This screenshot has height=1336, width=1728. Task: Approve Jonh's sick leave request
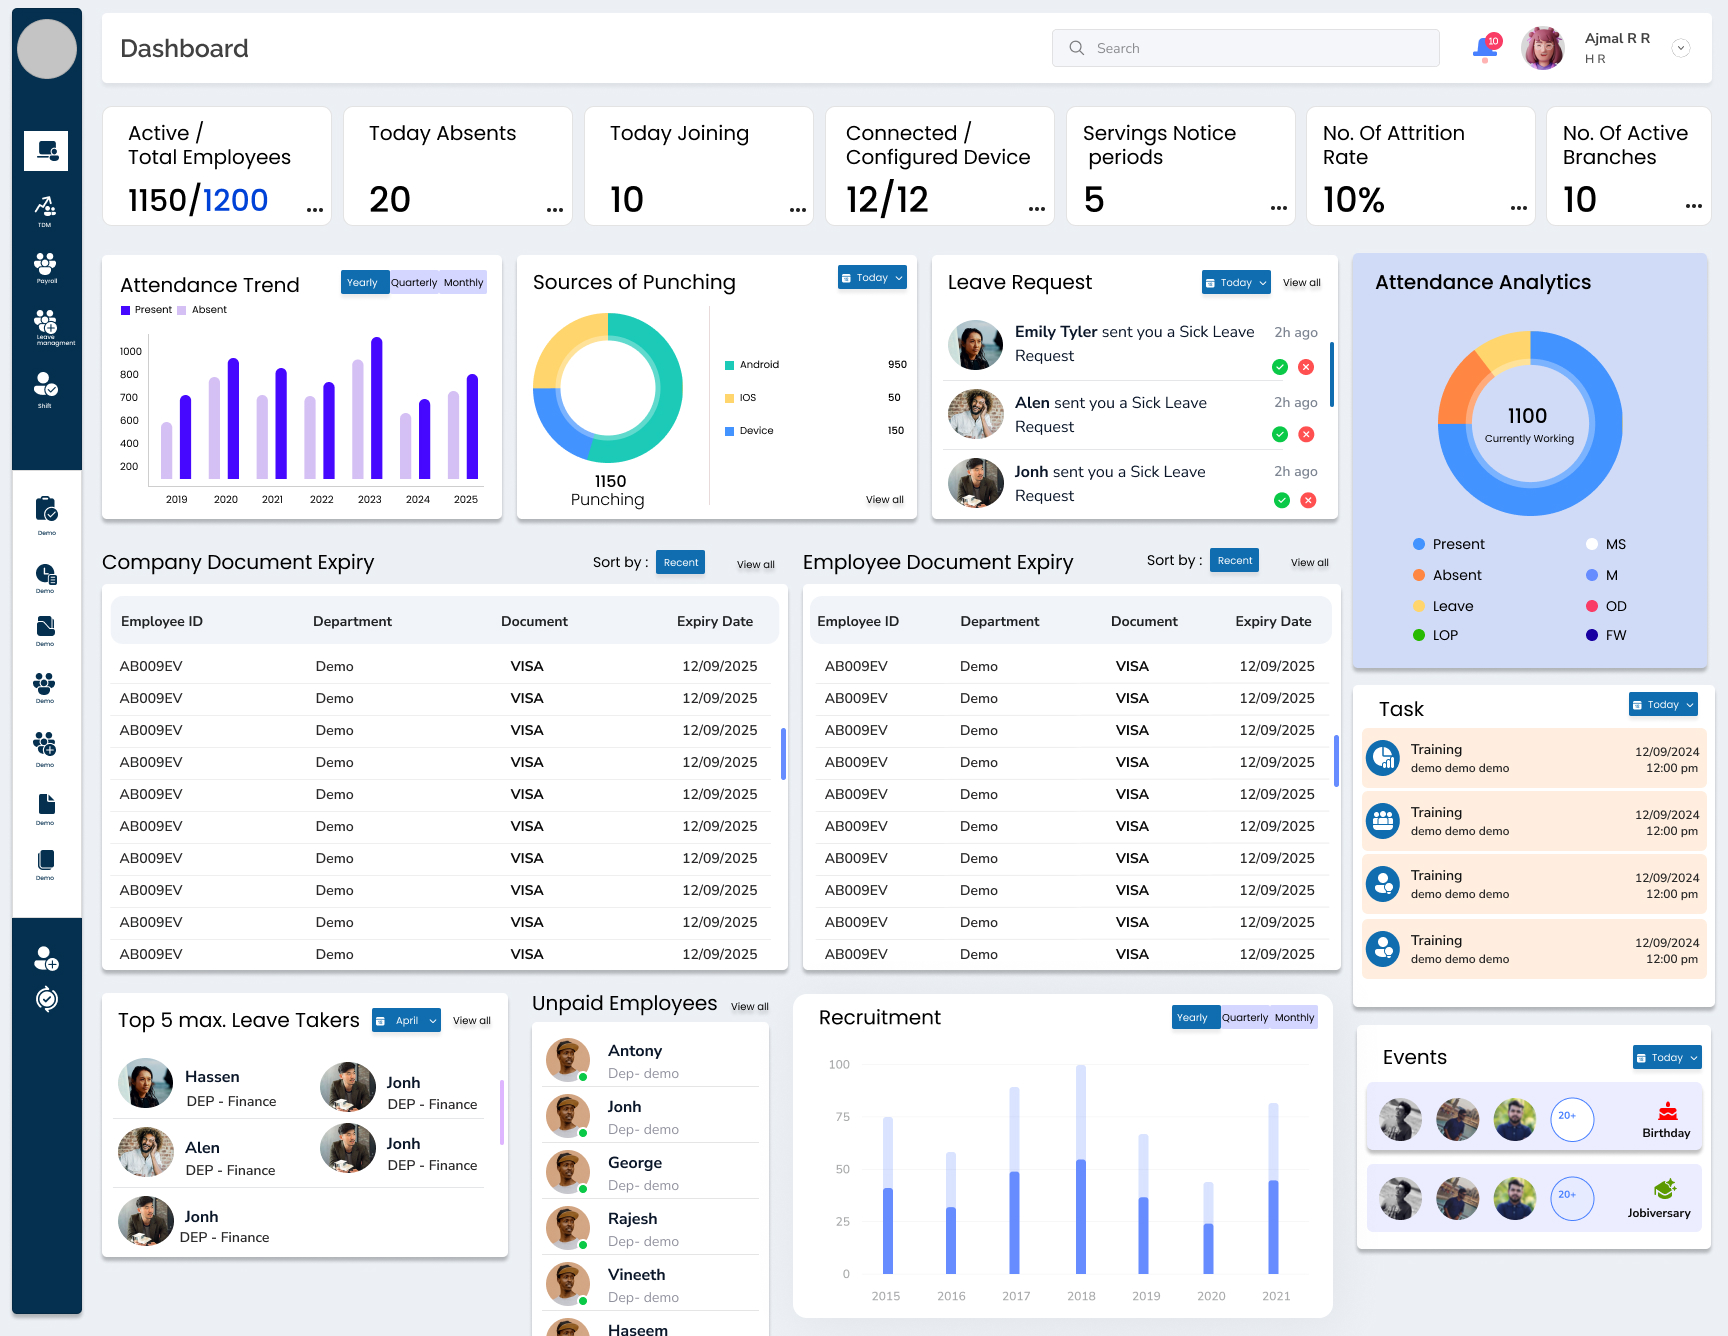coord(1282,500)
